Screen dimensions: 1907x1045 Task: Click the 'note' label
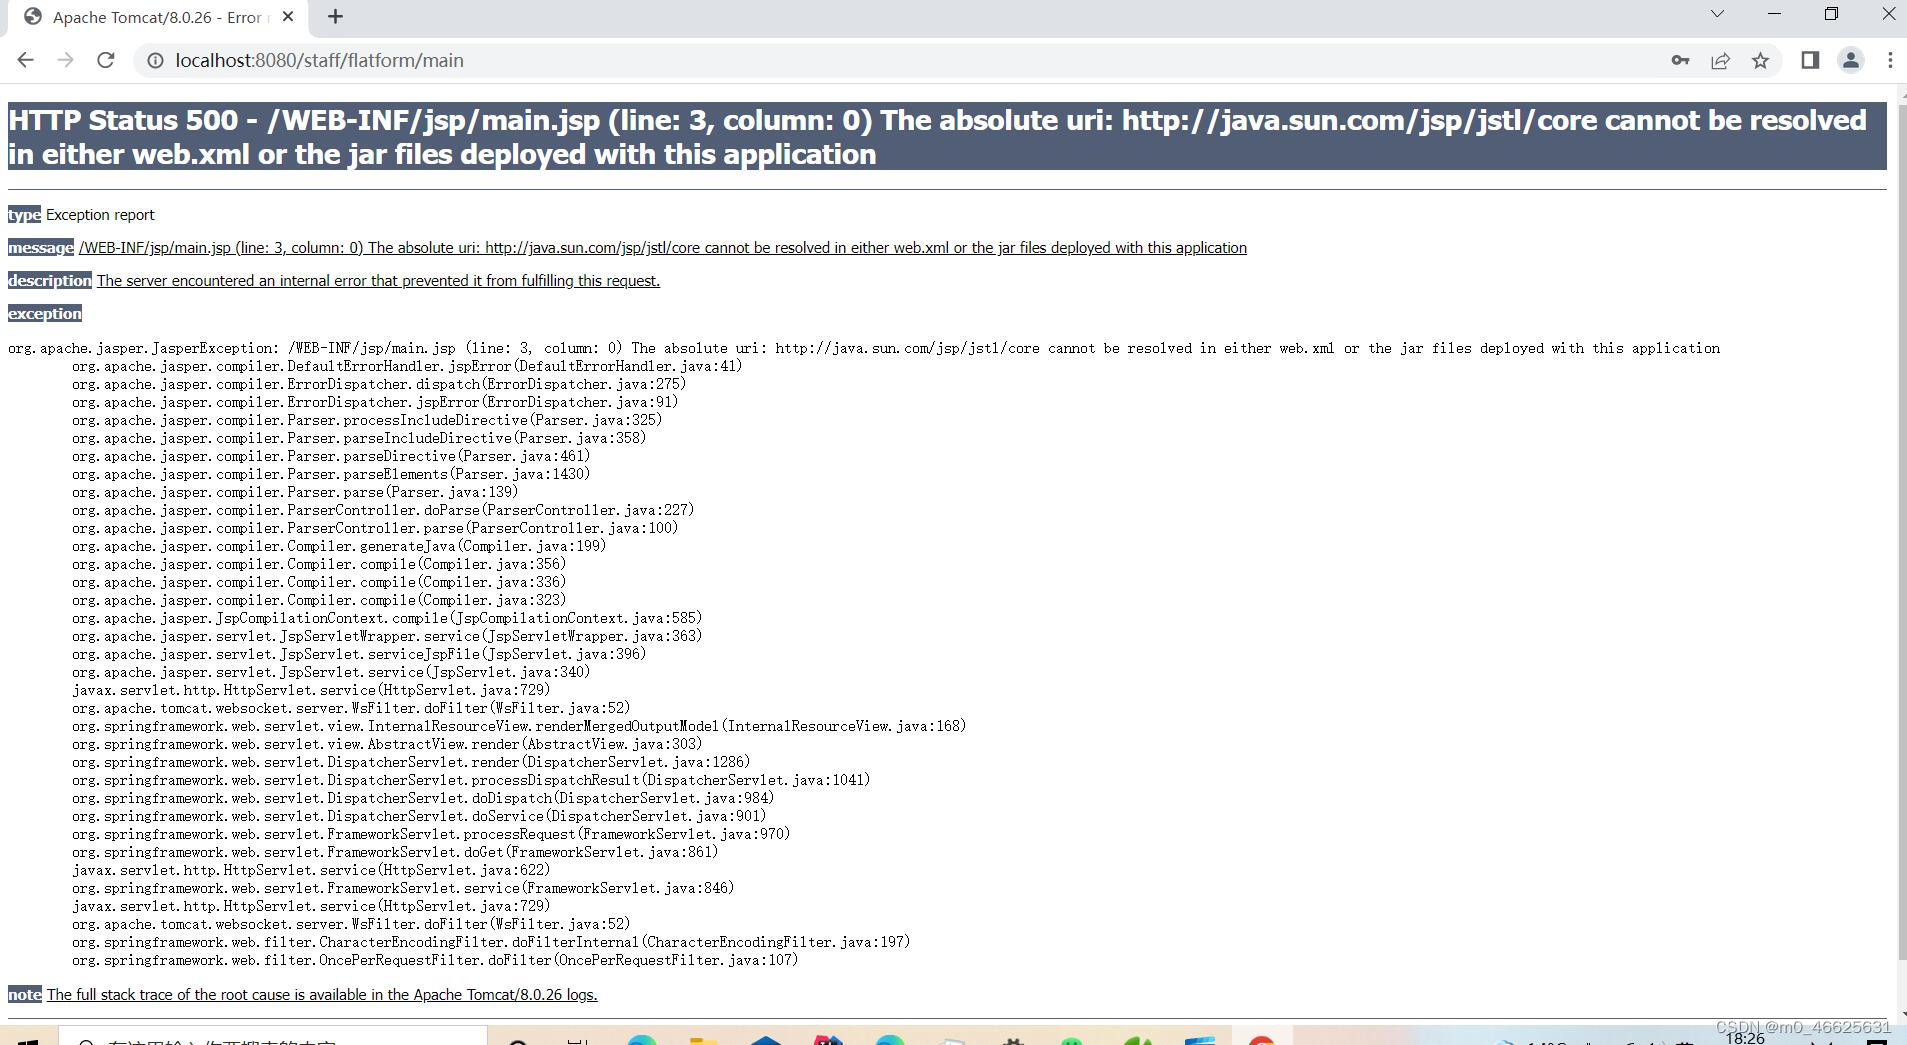[x=25, y=995]
